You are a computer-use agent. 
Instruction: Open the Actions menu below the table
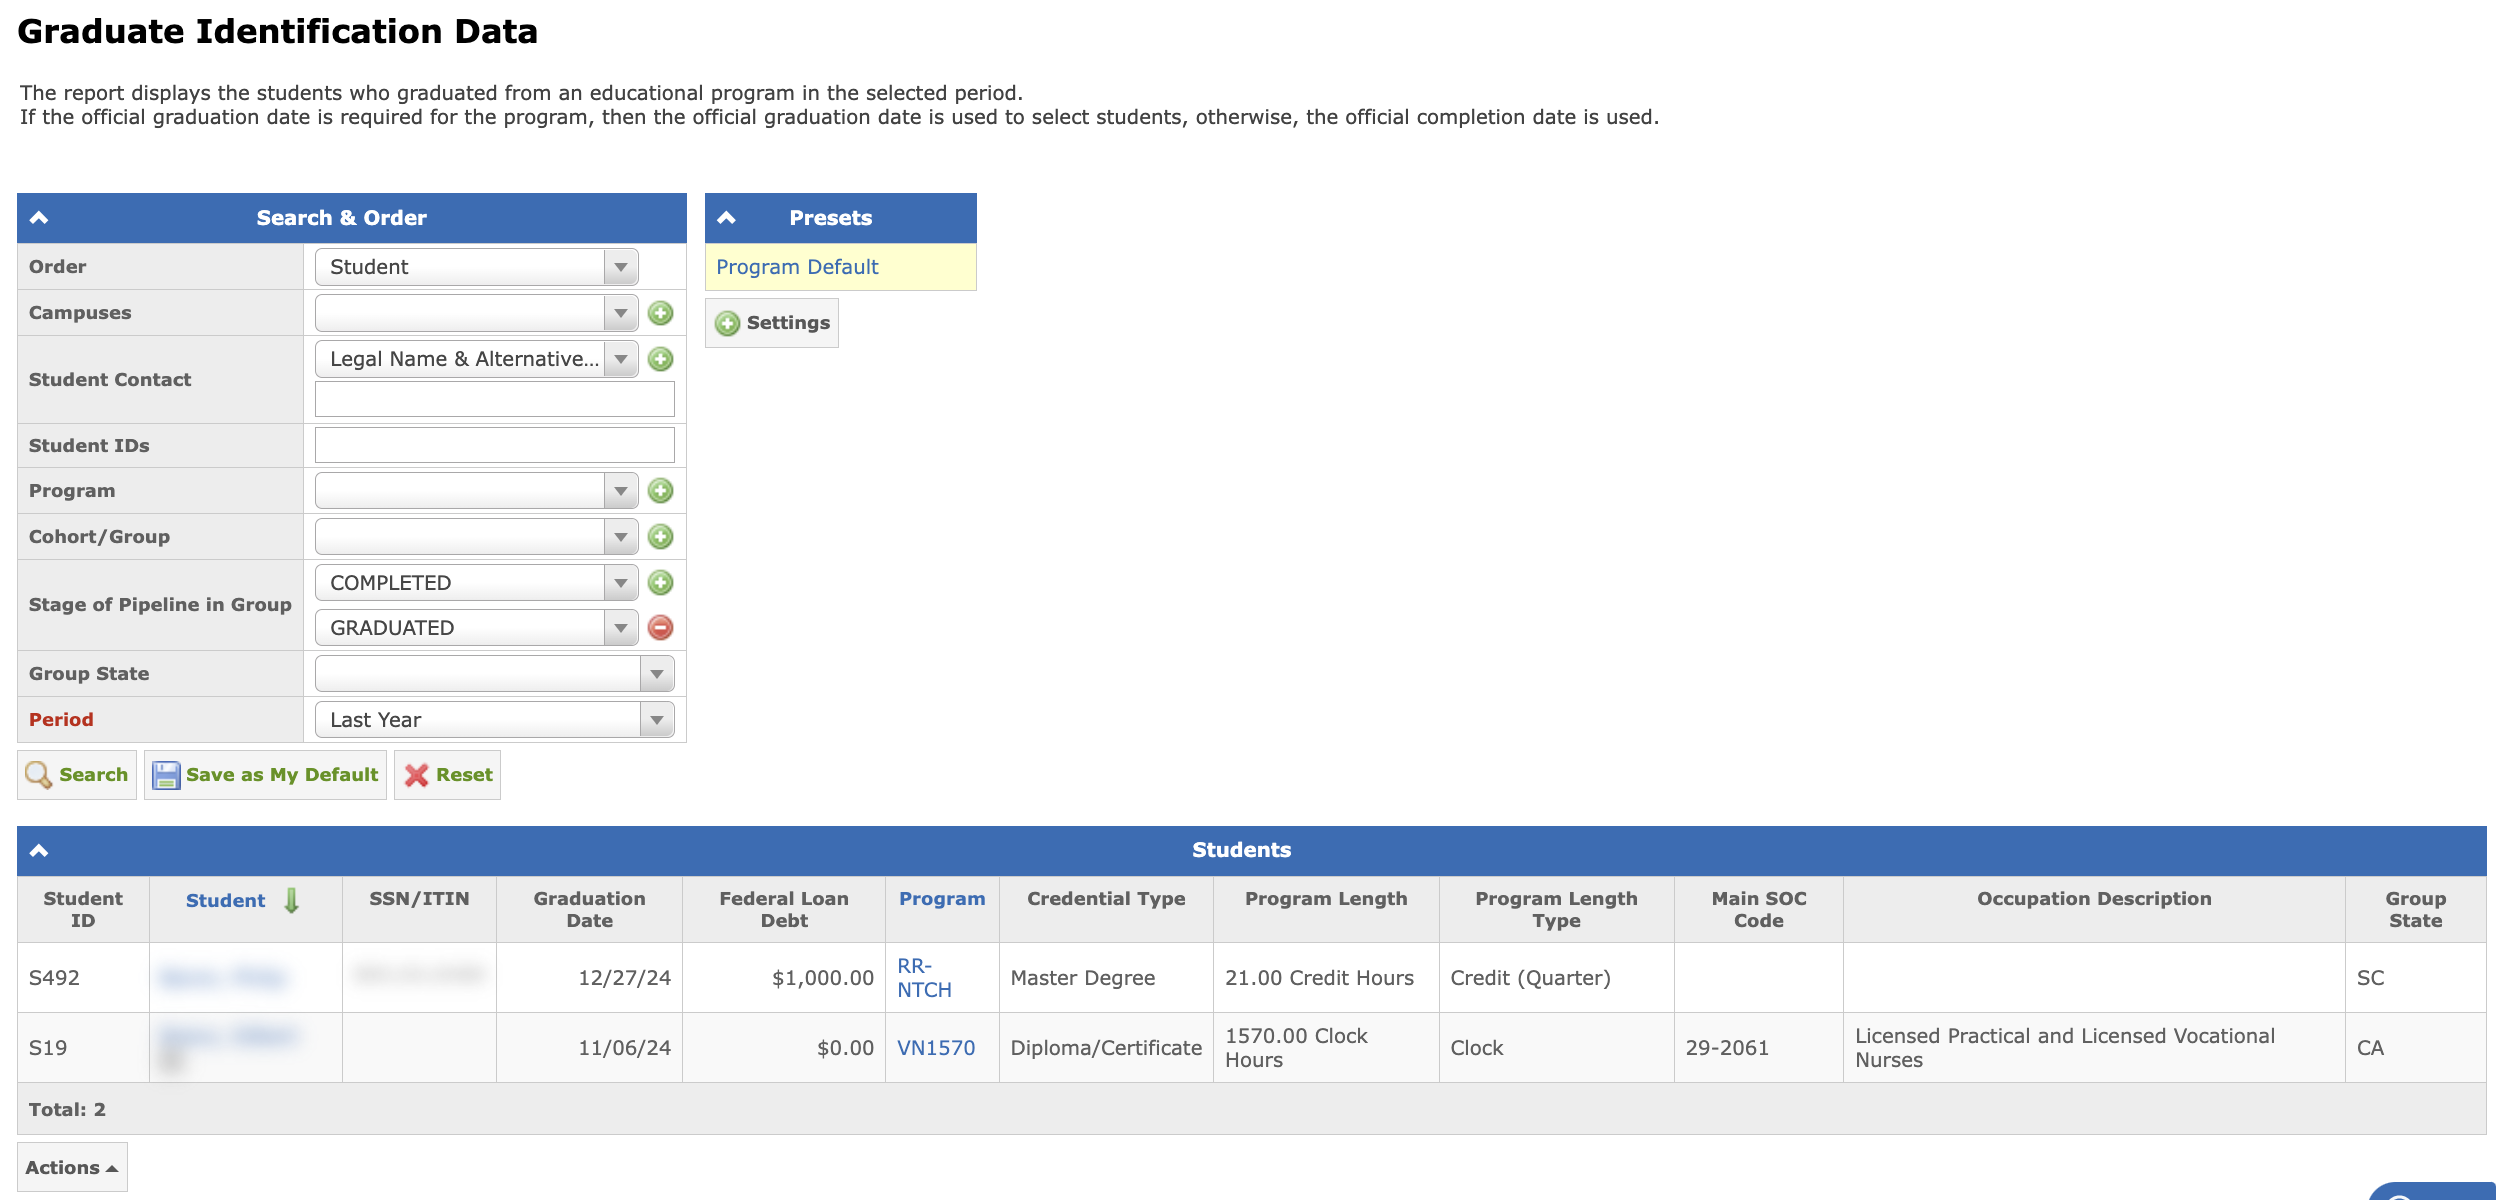point(72,1167)
